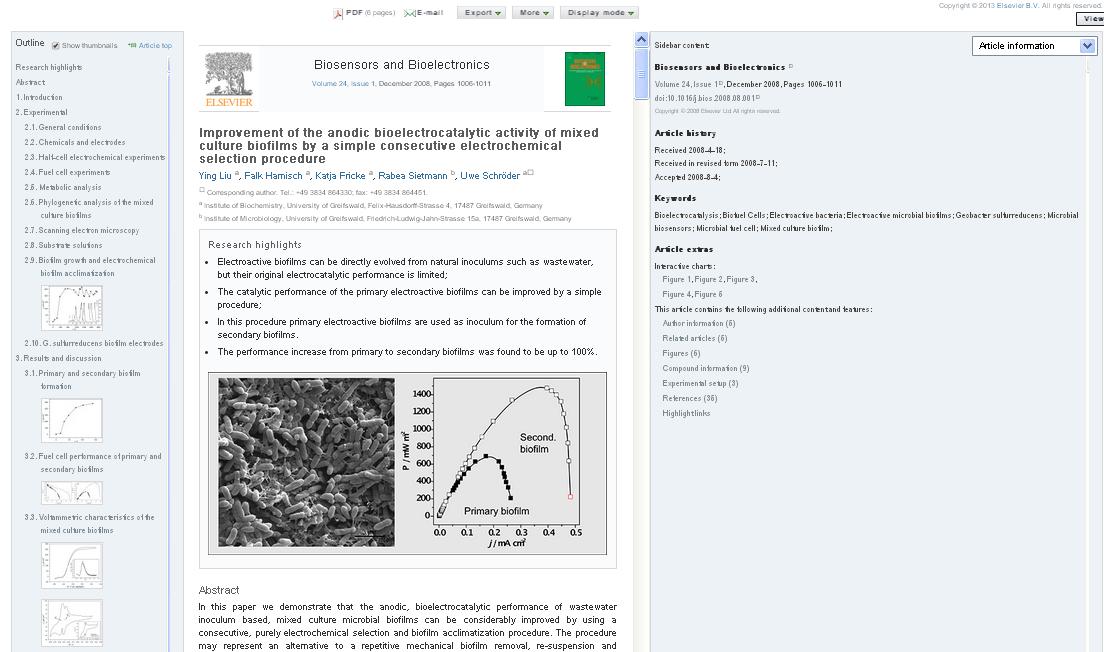Open author Ying Liu link
The height and width of the screenshot is (652, 1104).
(x=215, y=176)
